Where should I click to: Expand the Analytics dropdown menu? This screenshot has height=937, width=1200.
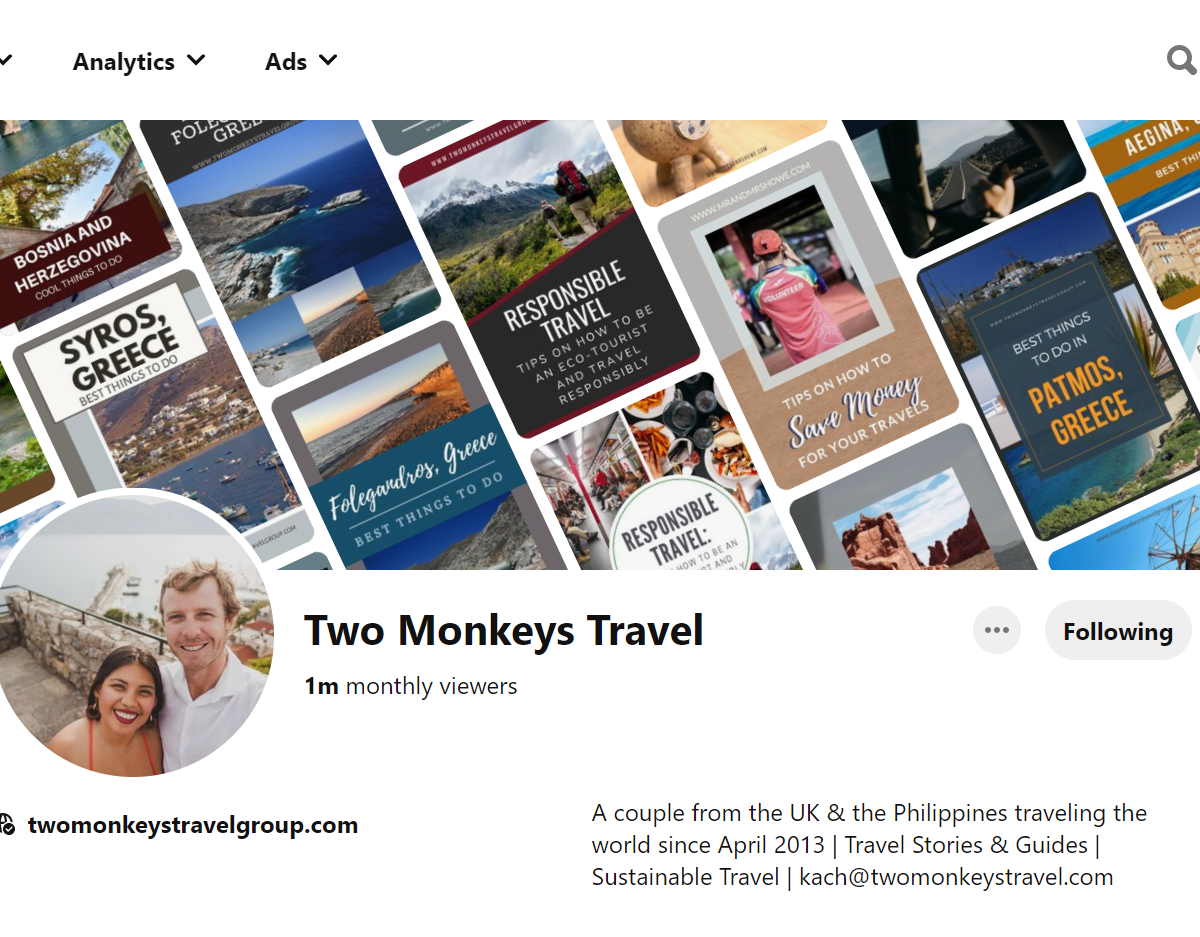coord(139,61)
